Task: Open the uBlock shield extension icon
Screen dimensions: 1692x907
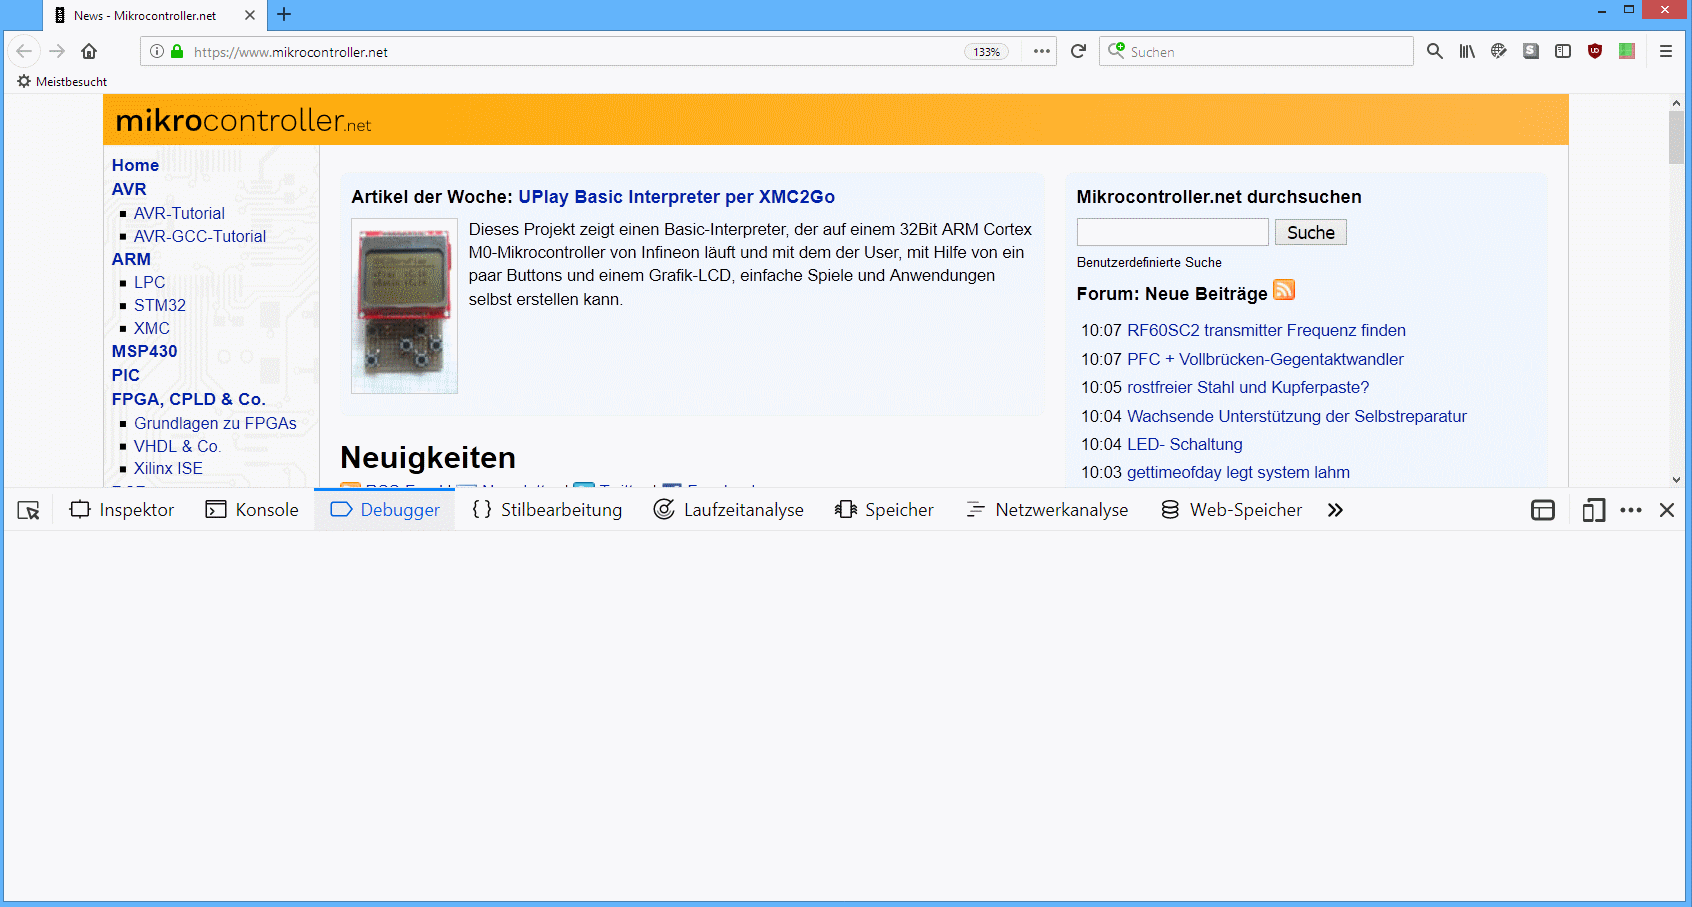Action: pos(1594,51)
